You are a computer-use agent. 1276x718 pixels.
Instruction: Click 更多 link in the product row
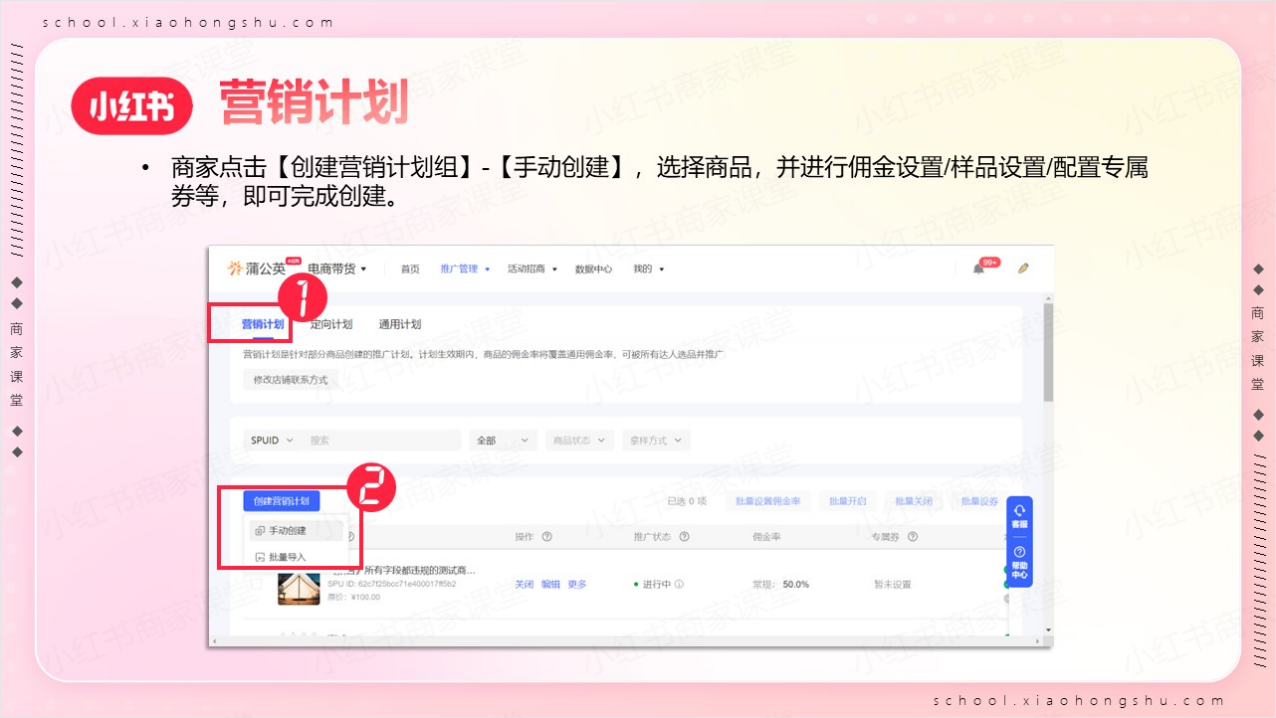[x=577, y=584]
